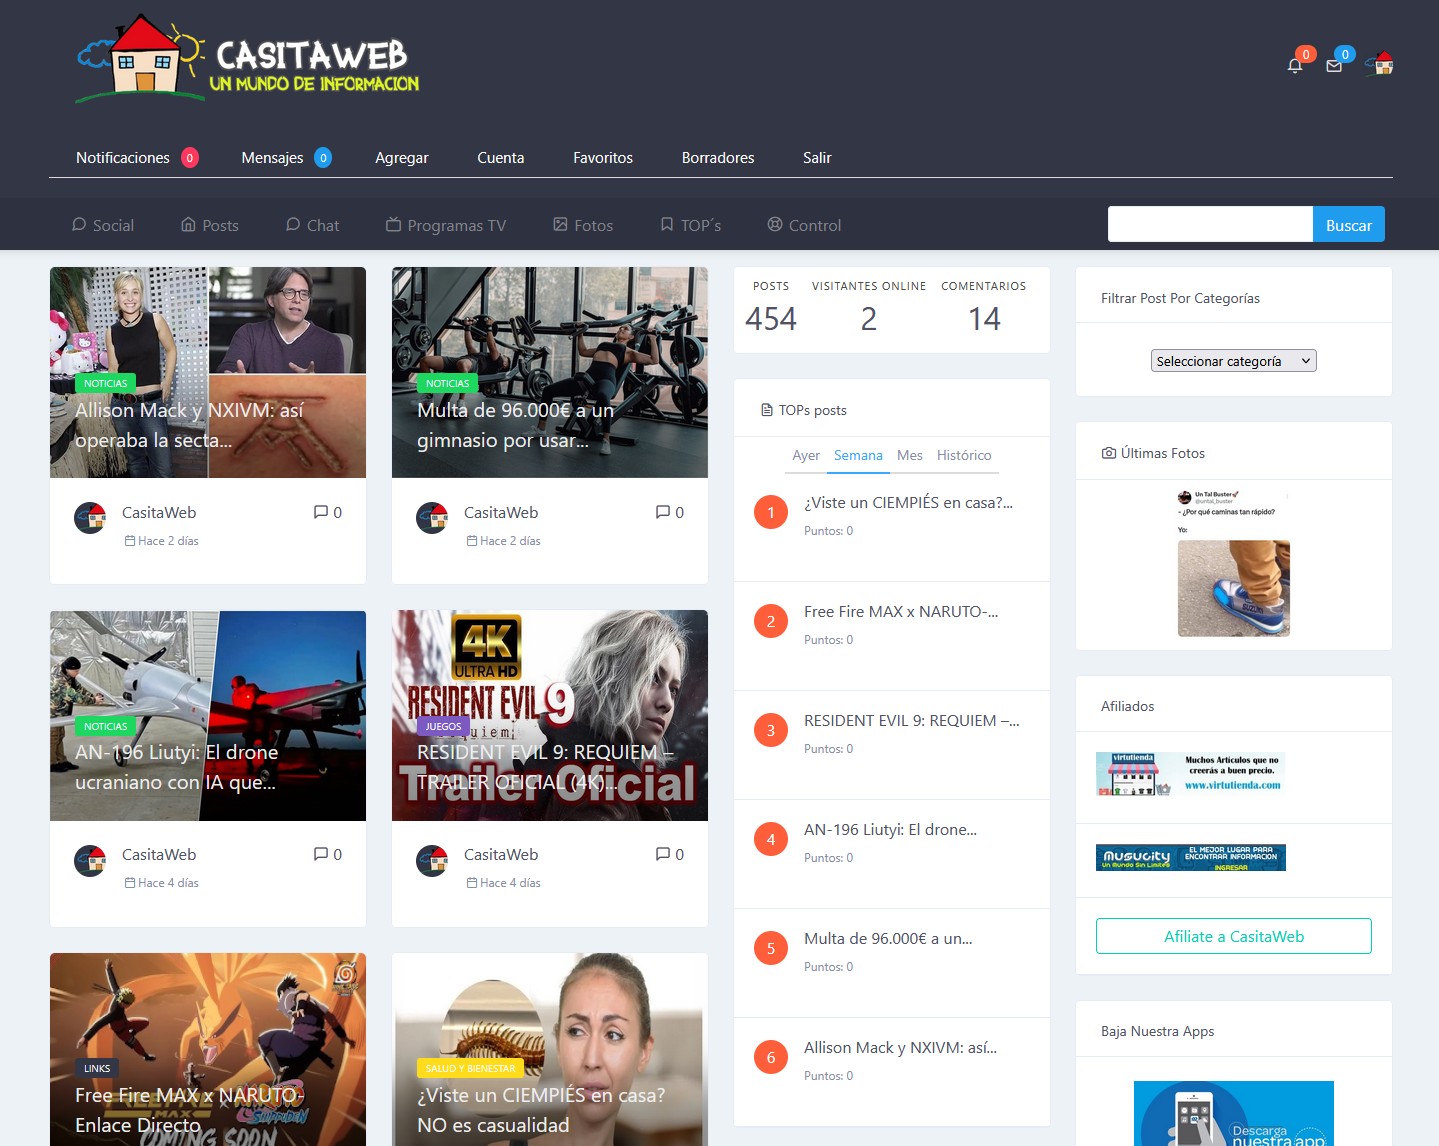Click the virtutienda affiliate banner
The width and height of the screenshot is (1439, 1146).
(x=1190, y=774)
